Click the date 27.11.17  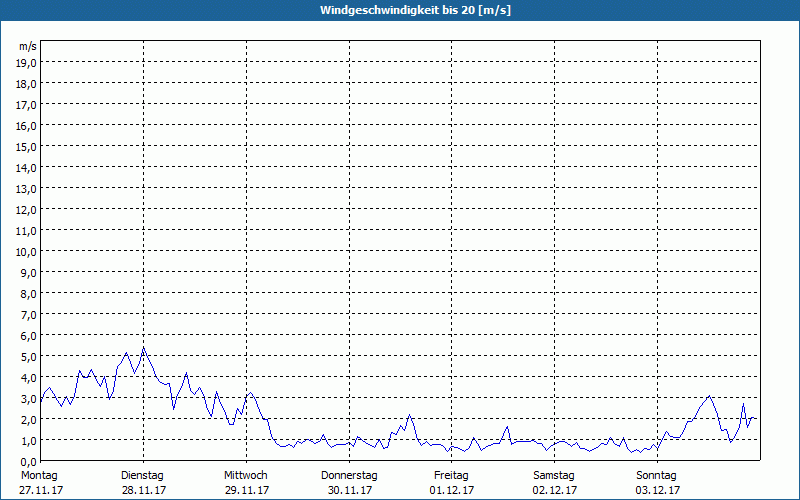(x=41, y=490)
